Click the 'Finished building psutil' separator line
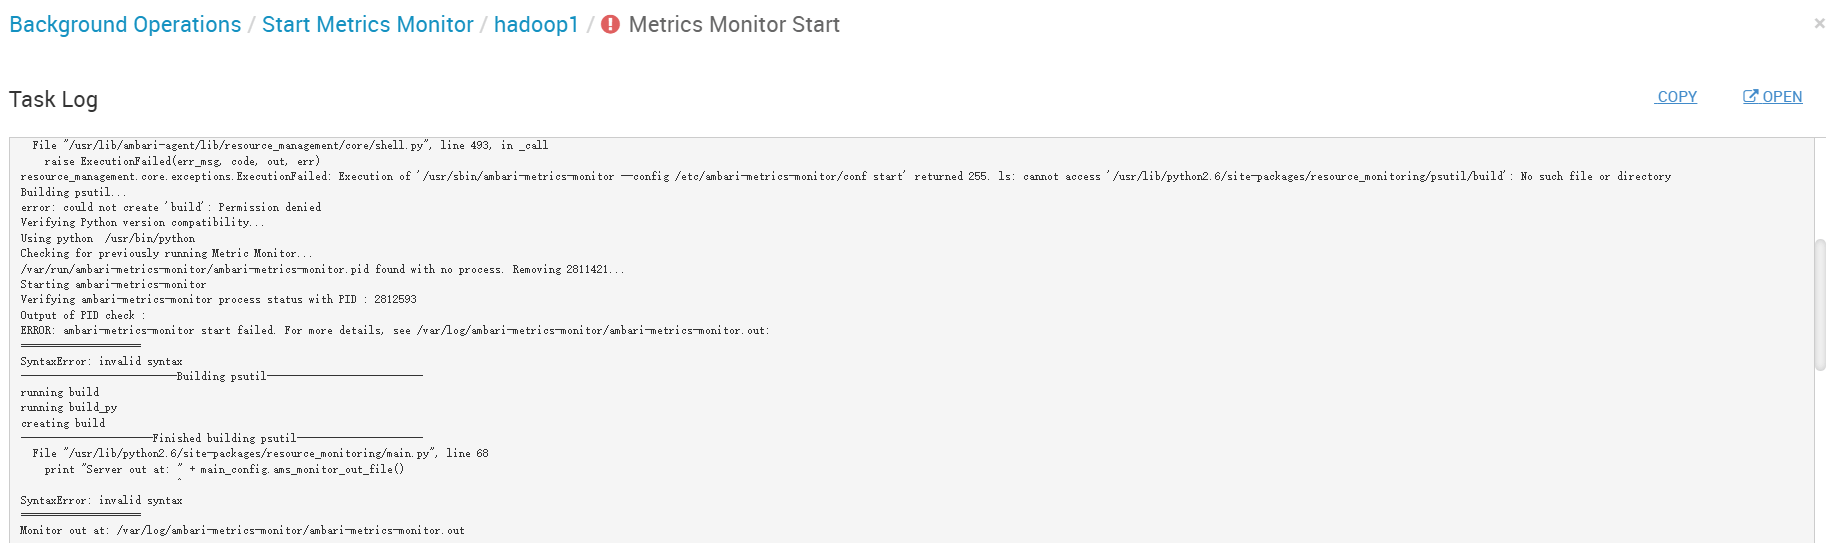The width and height of the screenshot is (1829, 543). coord(221,439)
